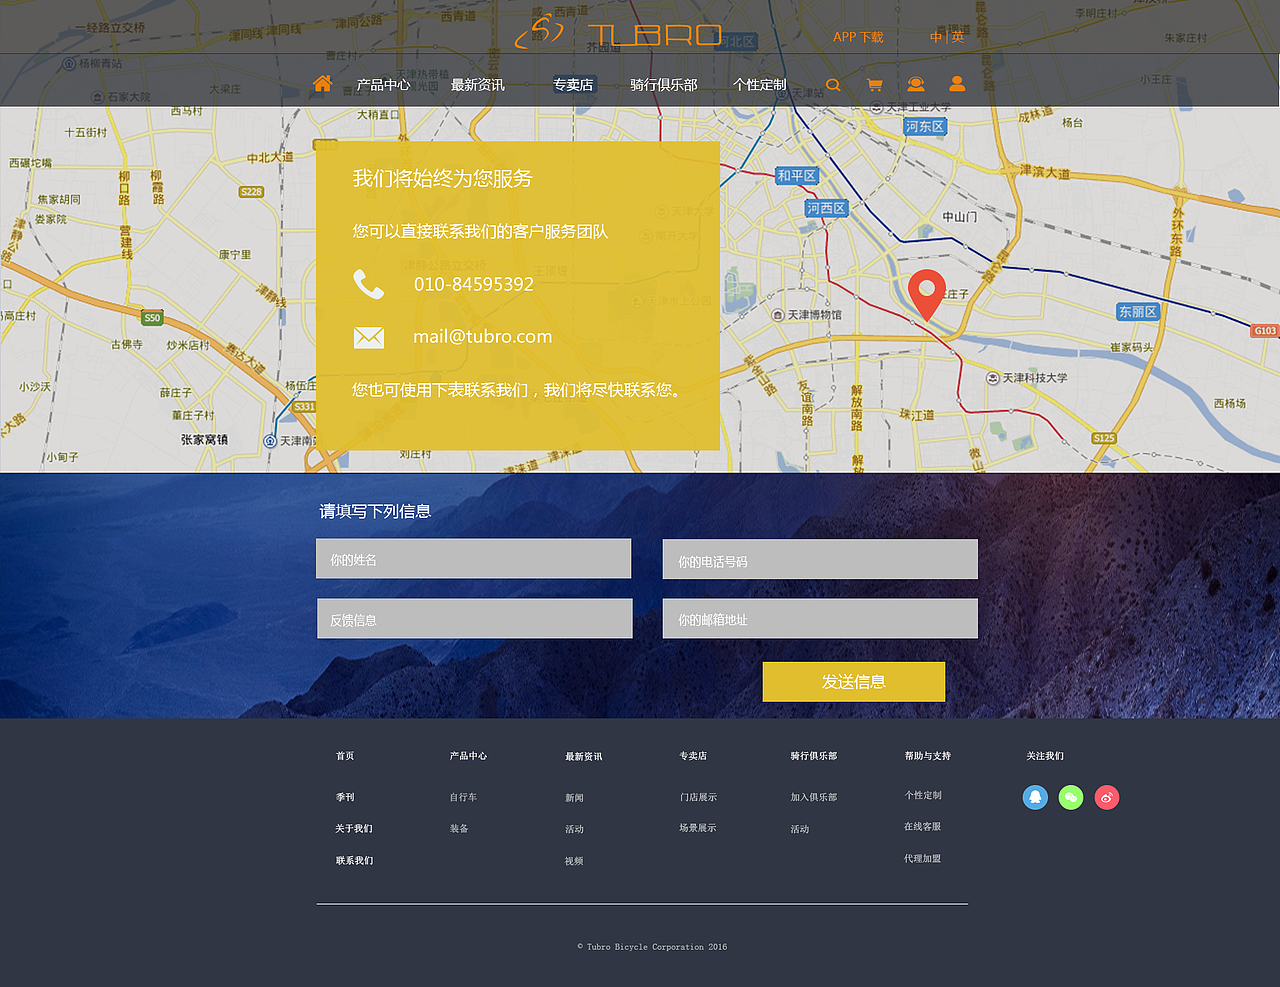Image resolution: width=1280 pixels, height=987 pixels.
Task: Click the 和平区 district label on map
Action: pos(797,176)
